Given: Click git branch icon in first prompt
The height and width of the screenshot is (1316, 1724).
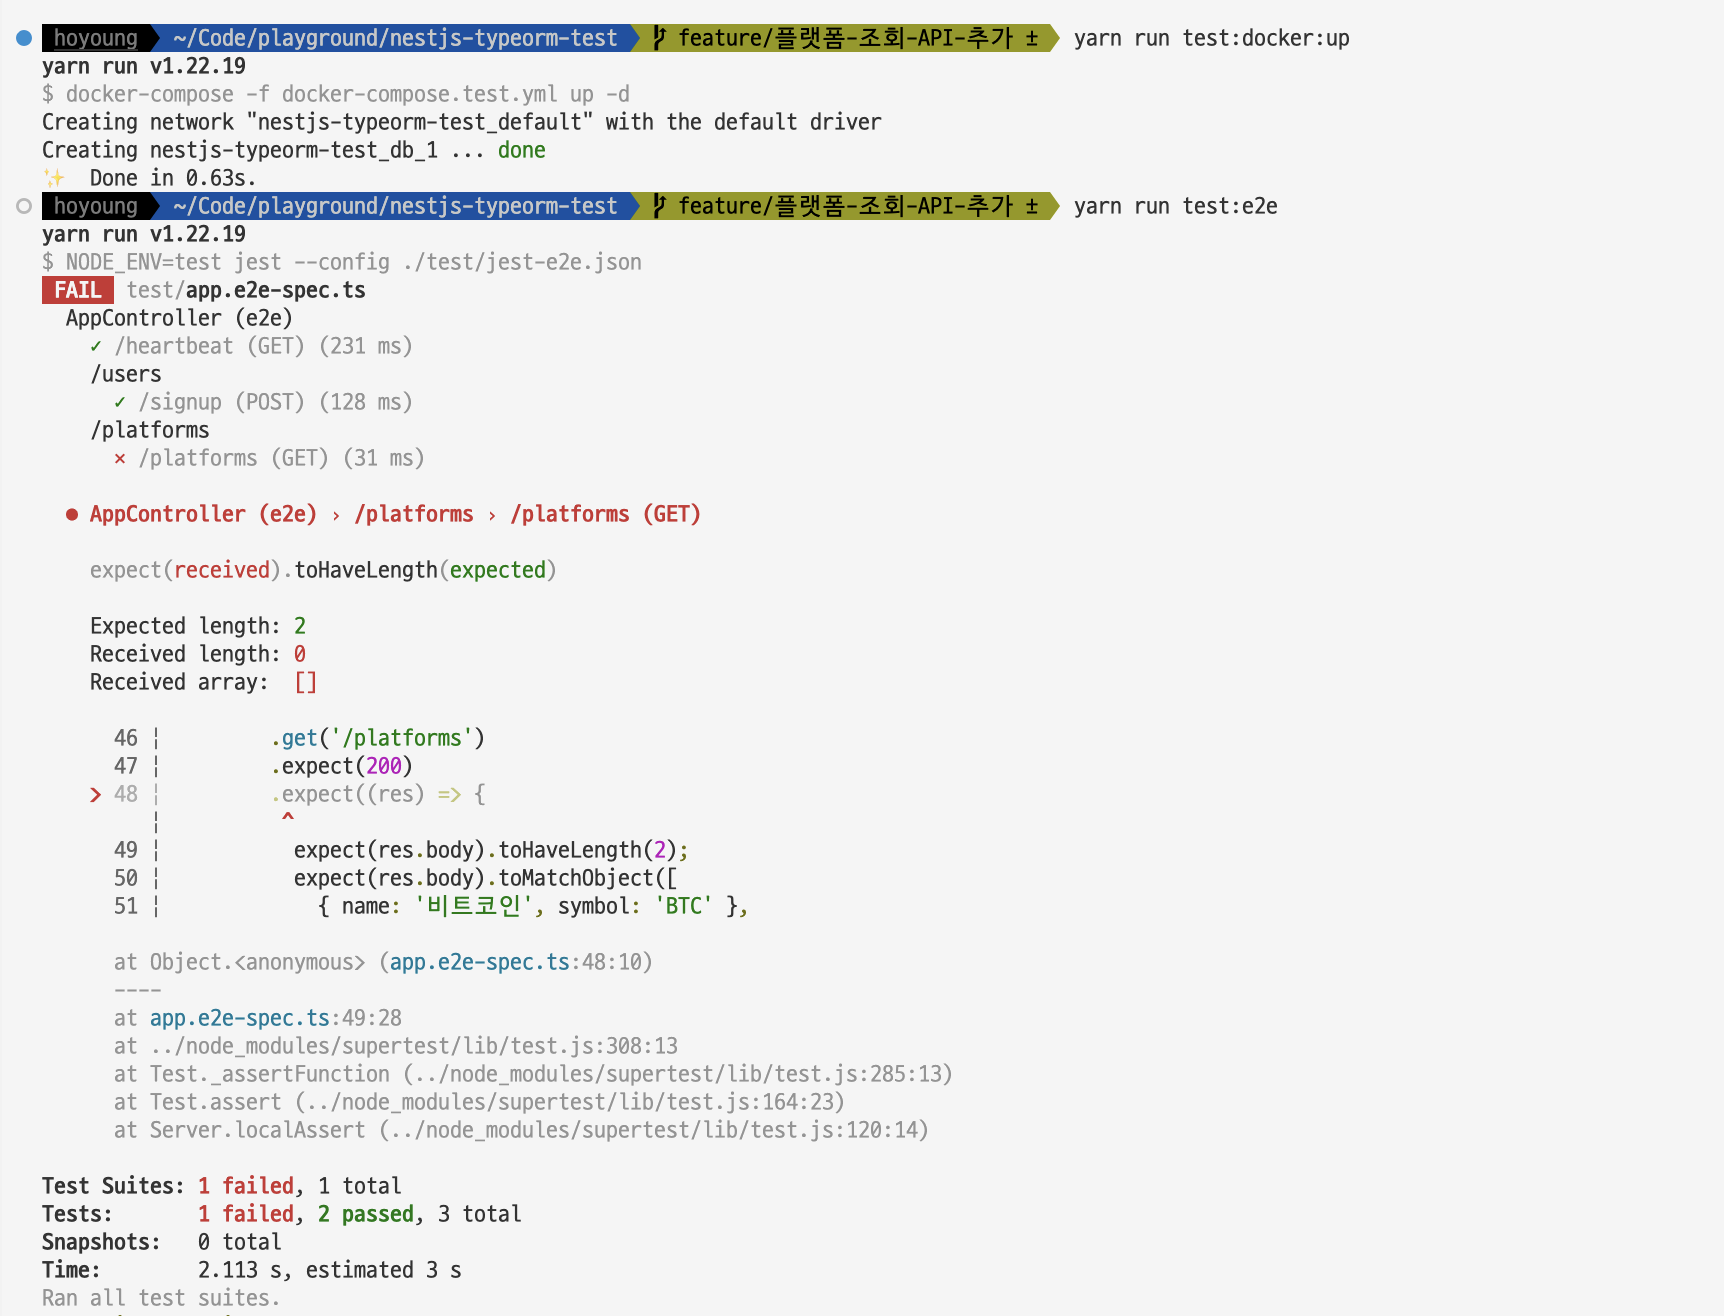Looking at the screenshot, I should (659, 38).
